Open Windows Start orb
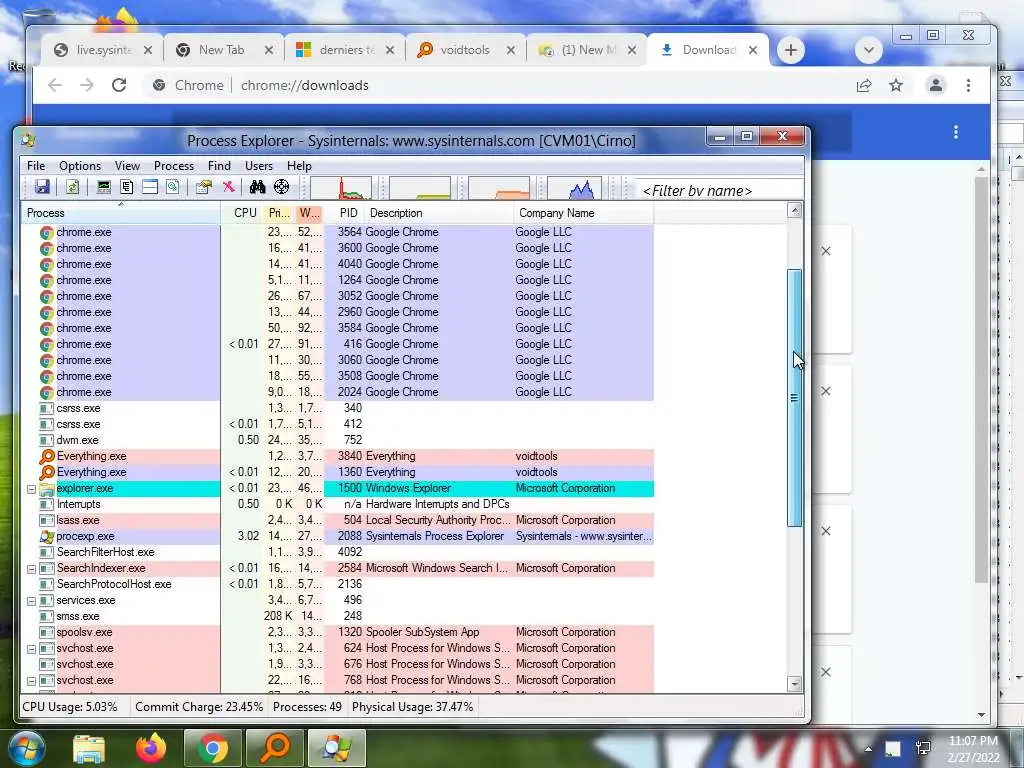This screenshot has width=1024, height=768. tap(25, 748)
